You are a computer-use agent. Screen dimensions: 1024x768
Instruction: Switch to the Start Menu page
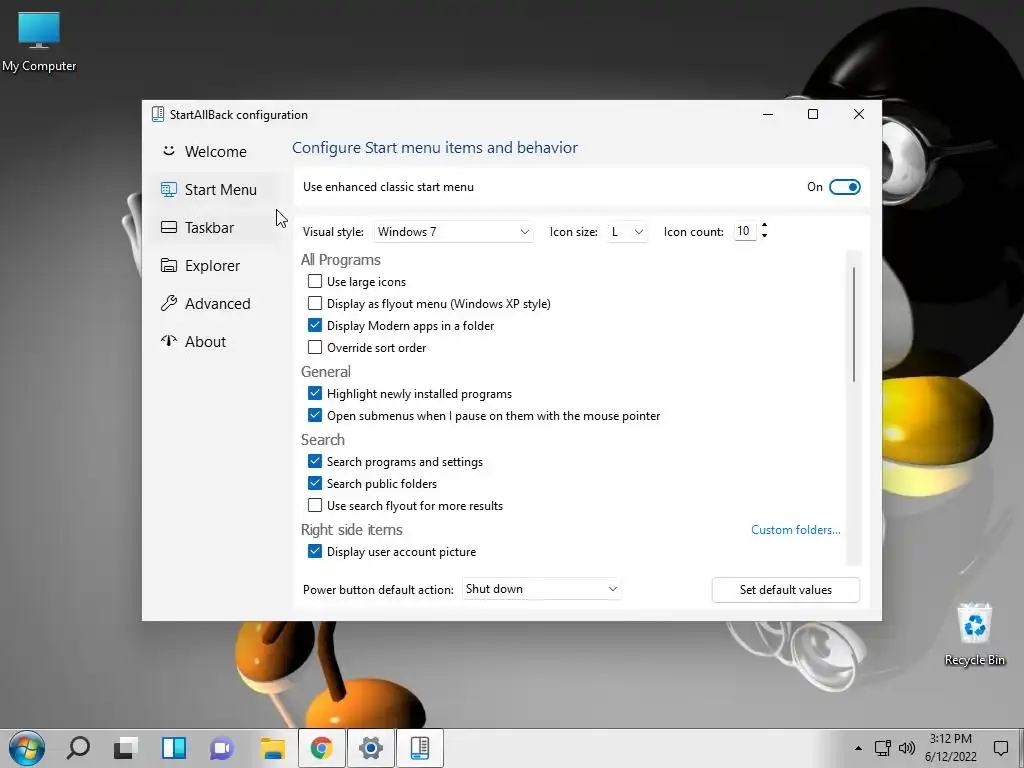click(x=215, y=189)
